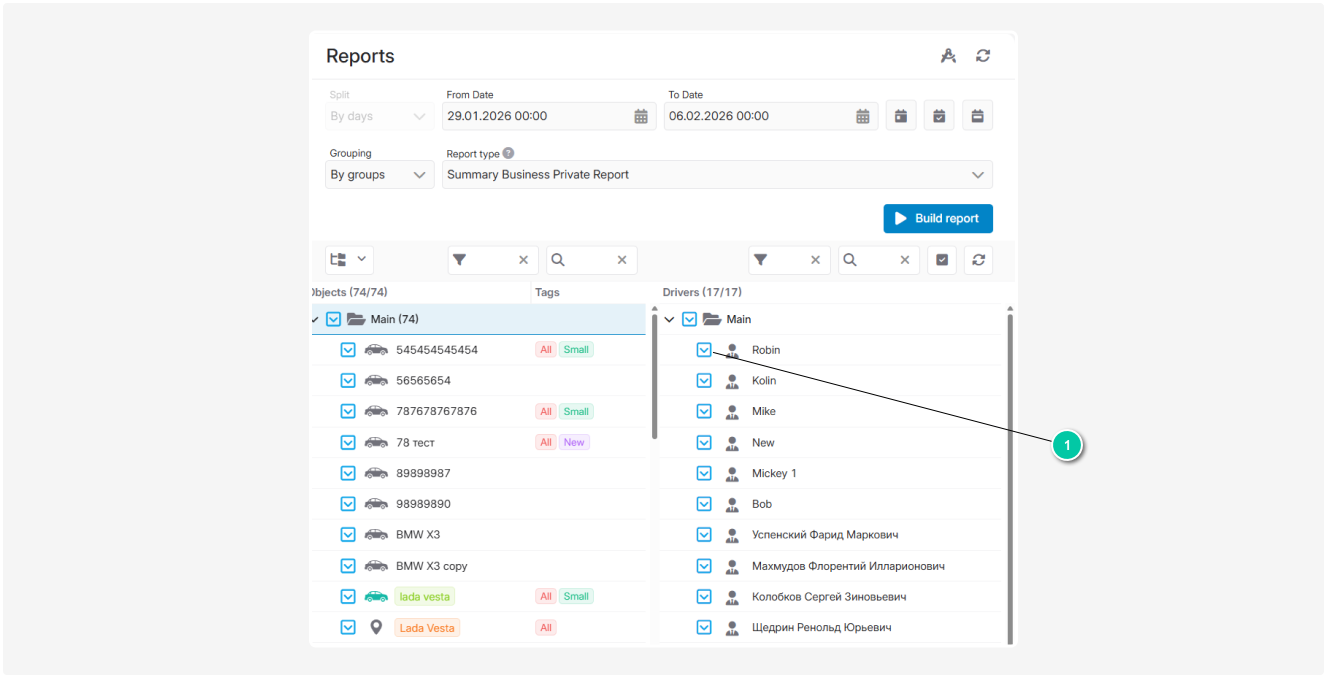
Task: Click the select-all checkbox icon in Drivers toolbar
Action: (941, 259)
